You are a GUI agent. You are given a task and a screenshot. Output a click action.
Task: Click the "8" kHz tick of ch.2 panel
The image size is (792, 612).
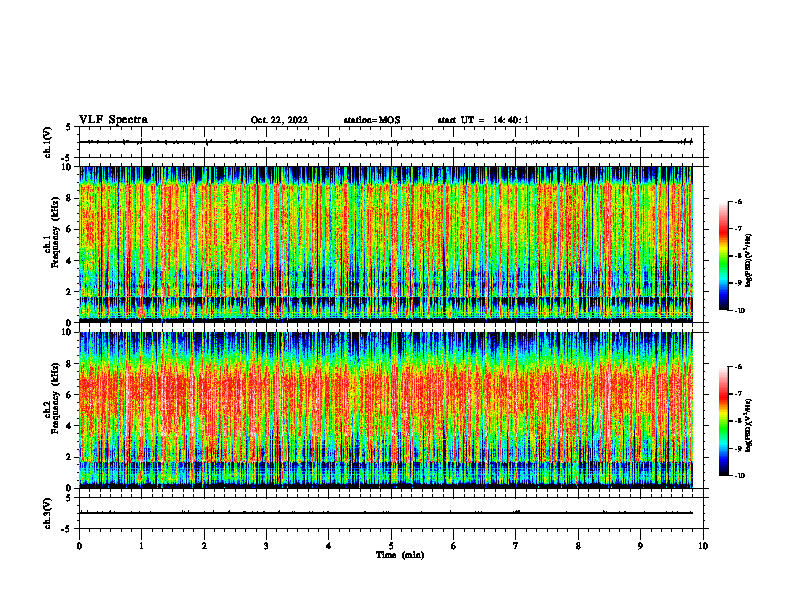point(70,364)
